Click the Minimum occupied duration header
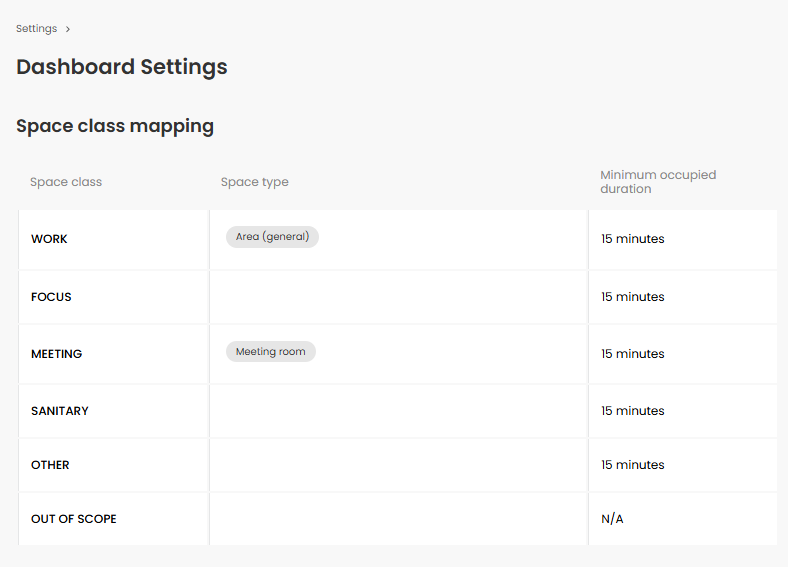Image resolution: width=788 pixels, height=567 pixels. tap(658, 182)
